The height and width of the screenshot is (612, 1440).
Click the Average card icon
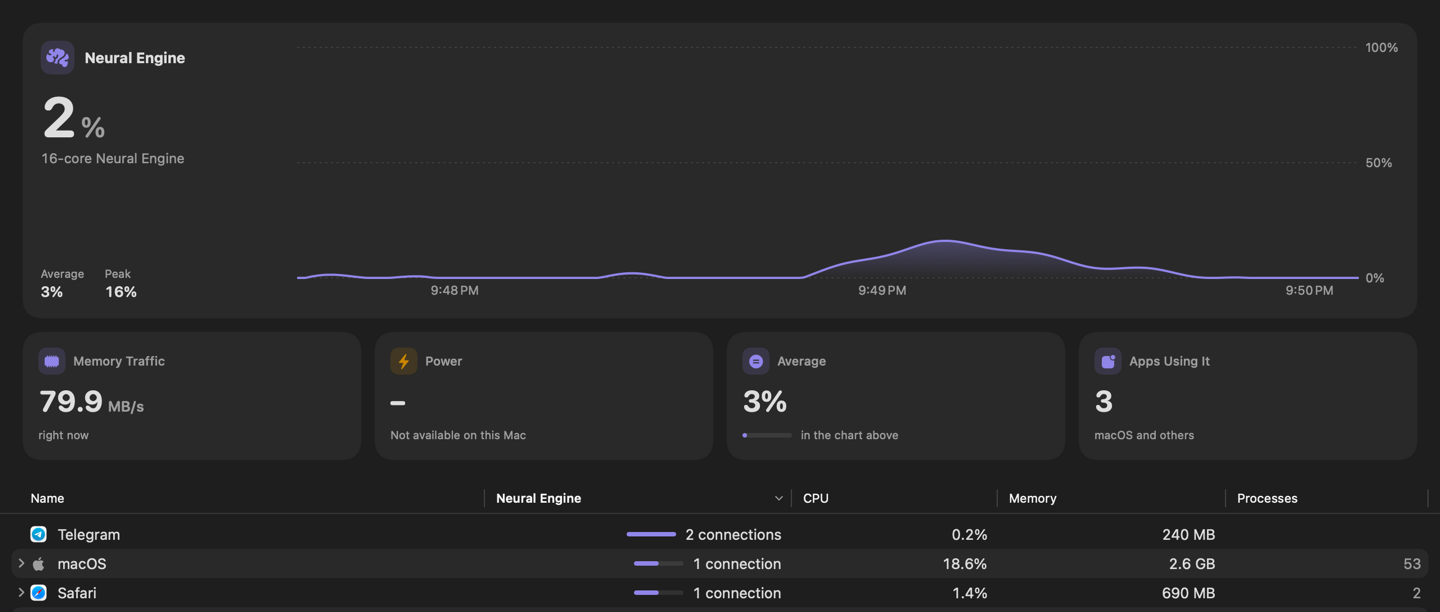point(756,361)
